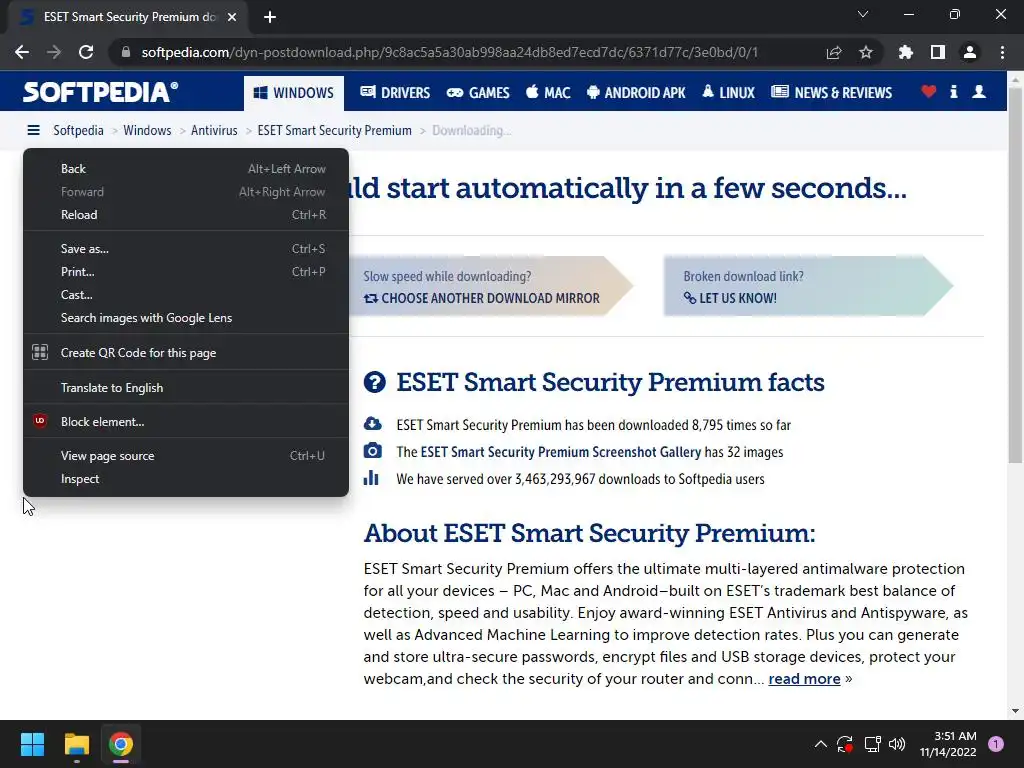Viewport: 1024px width, 768px height.
Task: Click the page vertical scrollbar thumb
Action: [1015, 274]
